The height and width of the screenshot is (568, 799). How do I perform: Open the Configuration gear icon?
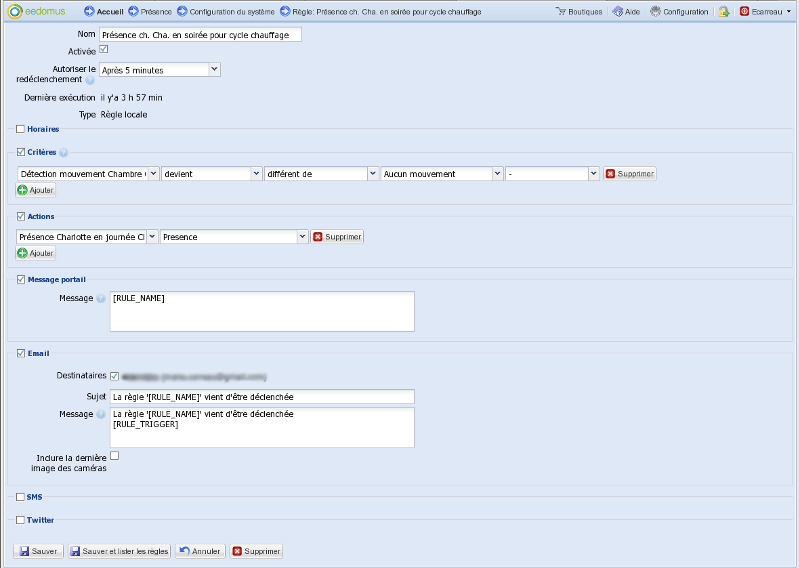pyautogui.click(x=655, y=12)
